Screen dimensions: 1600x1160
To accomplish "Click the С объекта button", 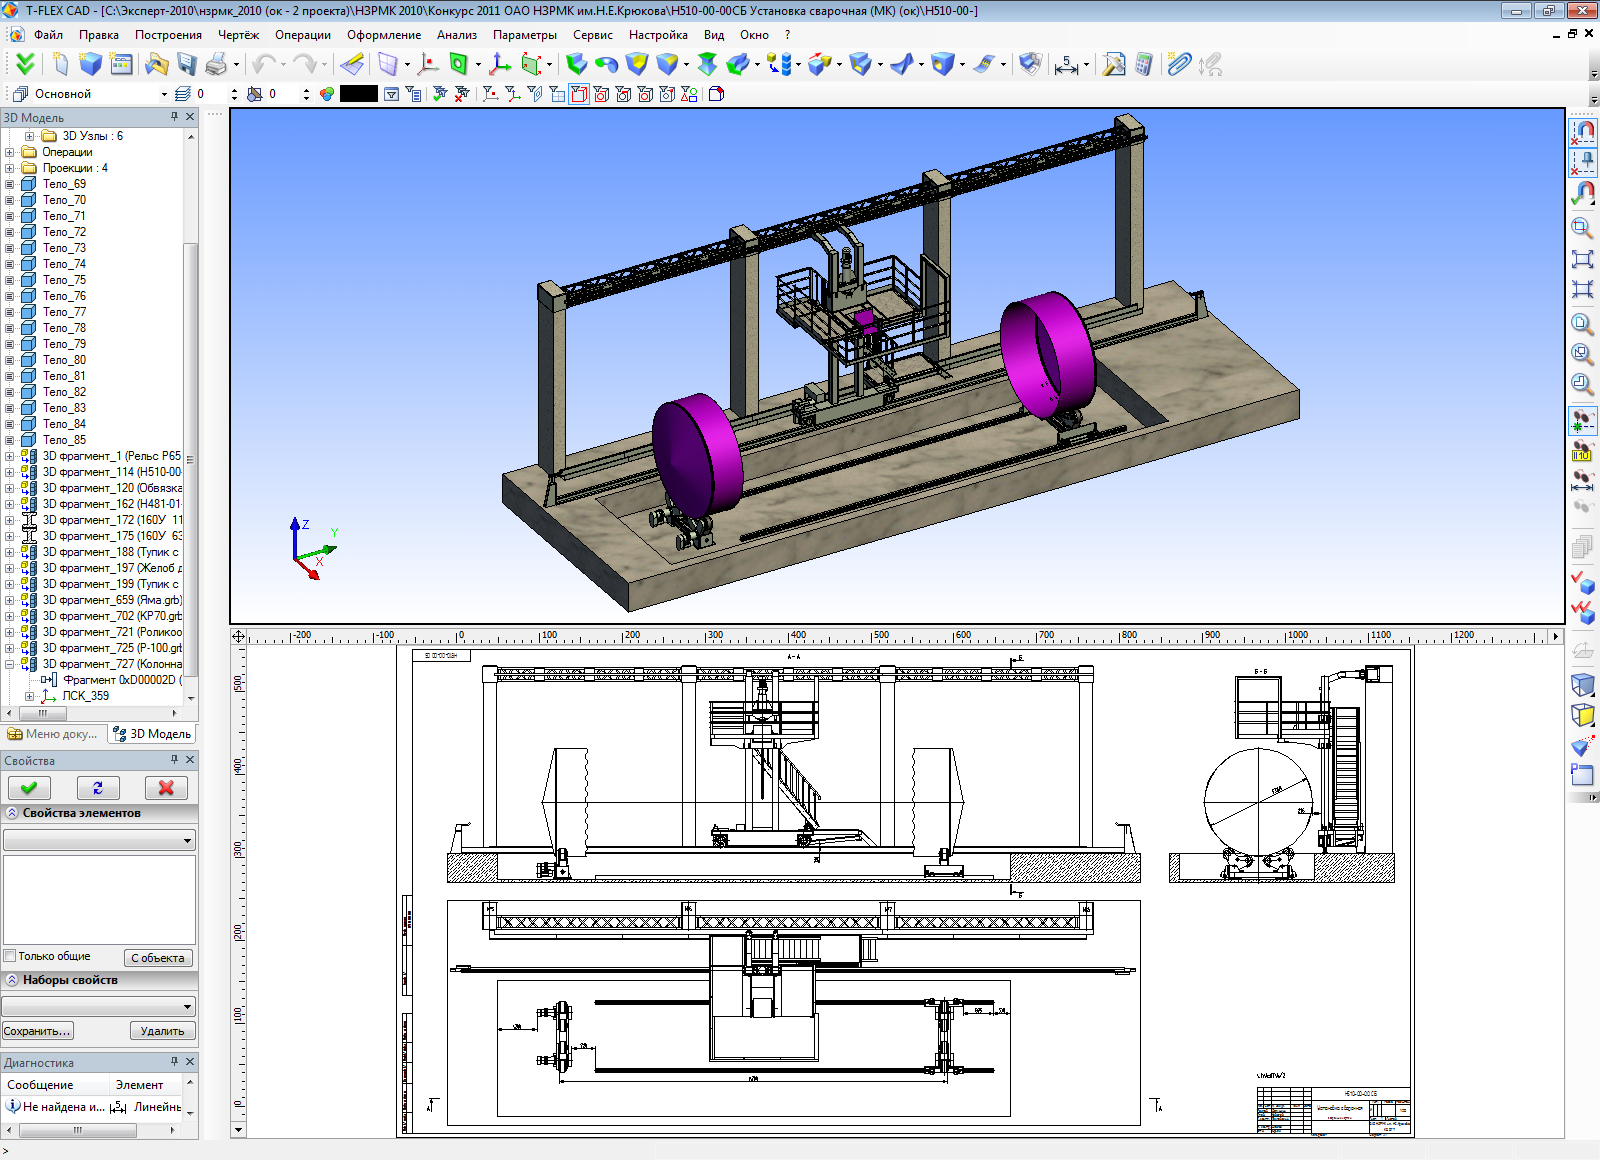I will [158, 958].
